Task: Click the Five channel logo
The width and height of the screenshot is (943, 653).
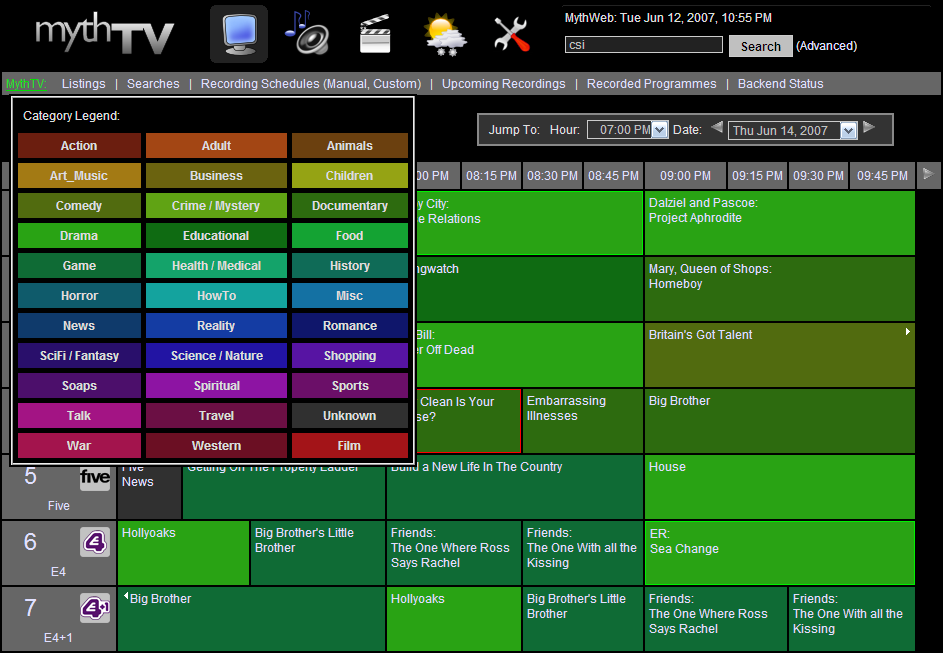Action: 95,478
